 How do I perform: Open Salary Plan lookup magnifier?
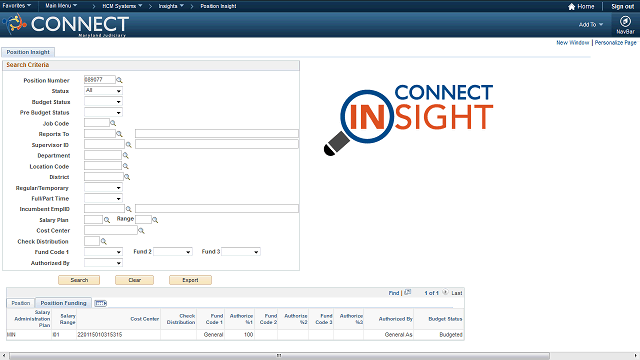(x=107, y=220)
